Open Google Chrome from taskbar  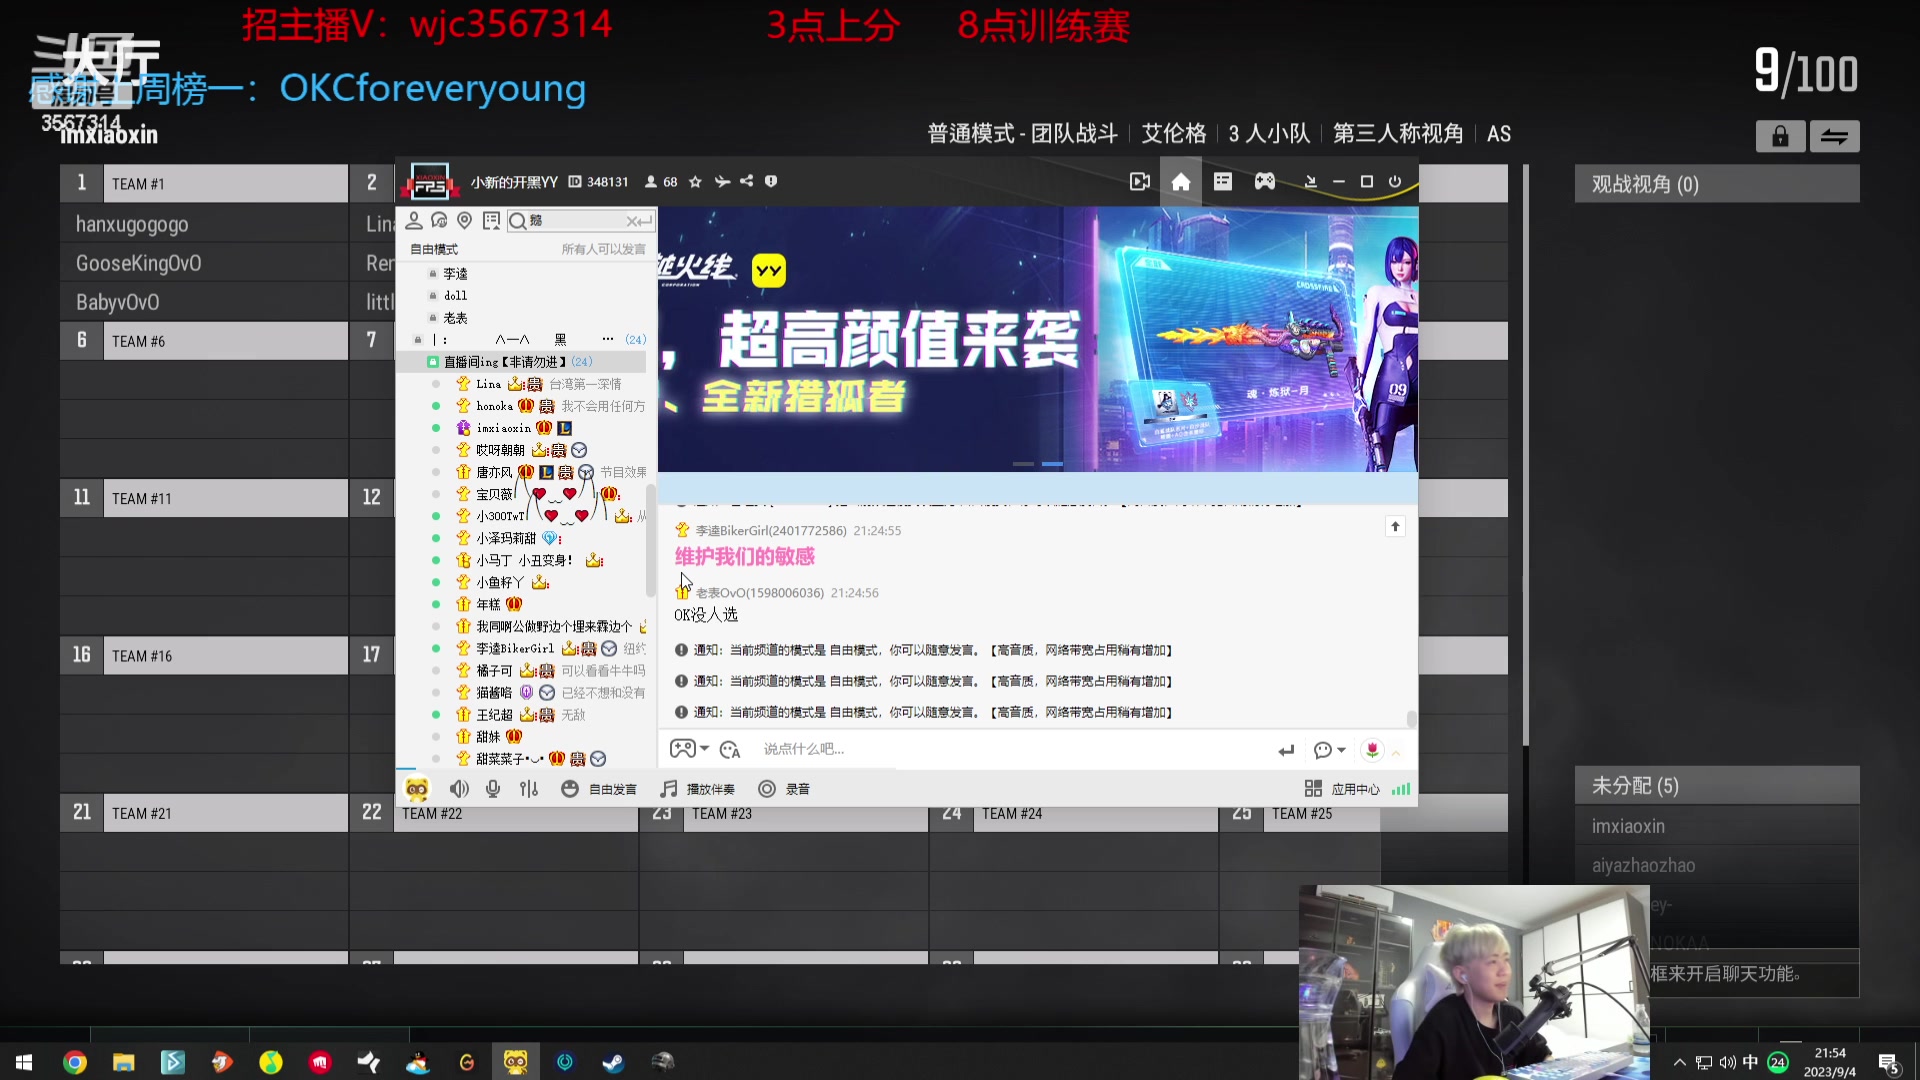point(74,1062)
